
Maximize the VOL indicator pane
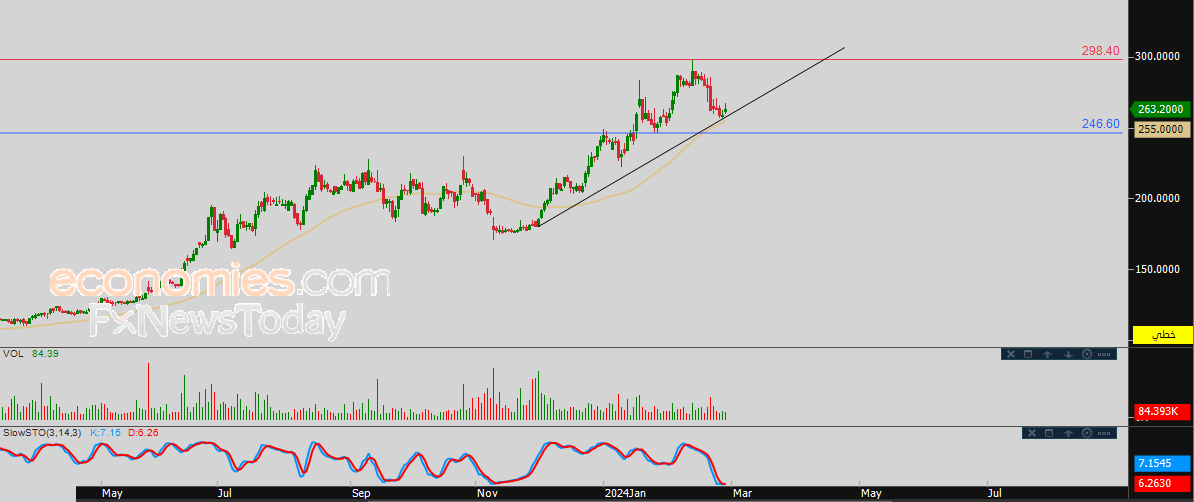click(1028, 354)
